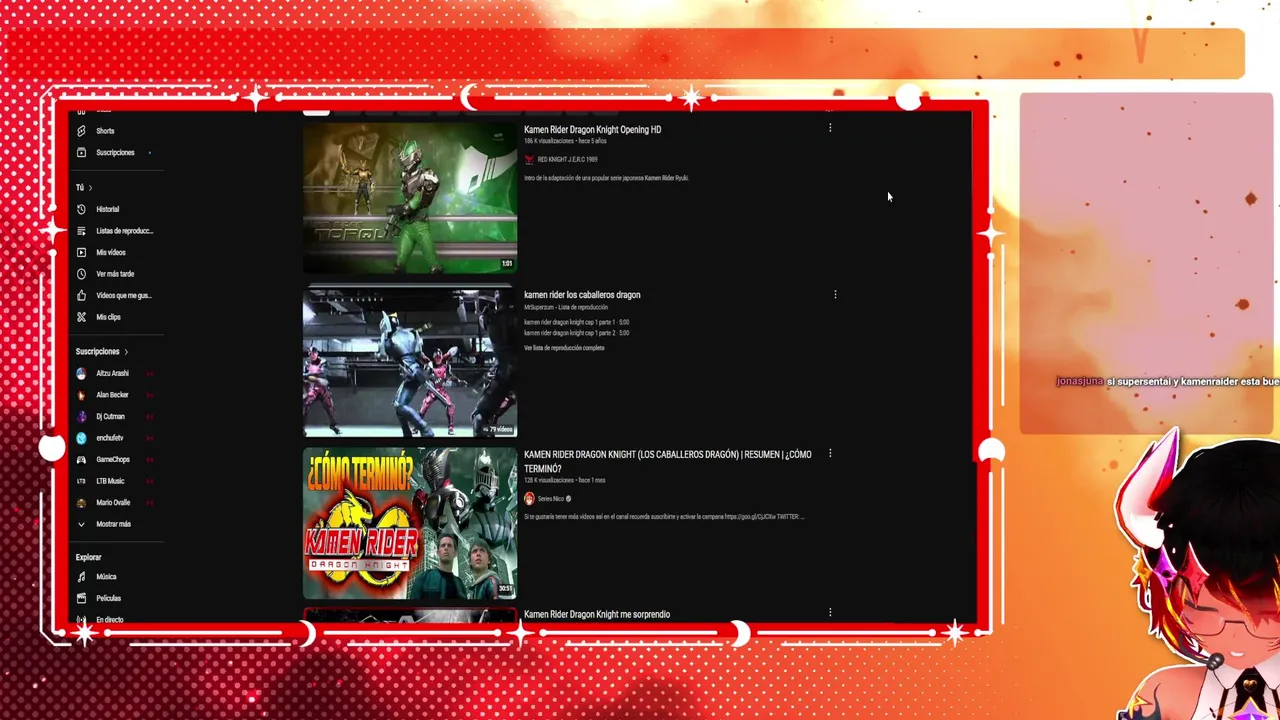This screenshot has width=1280, height=720.
Task: Open RED KNIGHT J.E.R.C 1989 channel name
Action: (567, 159)
